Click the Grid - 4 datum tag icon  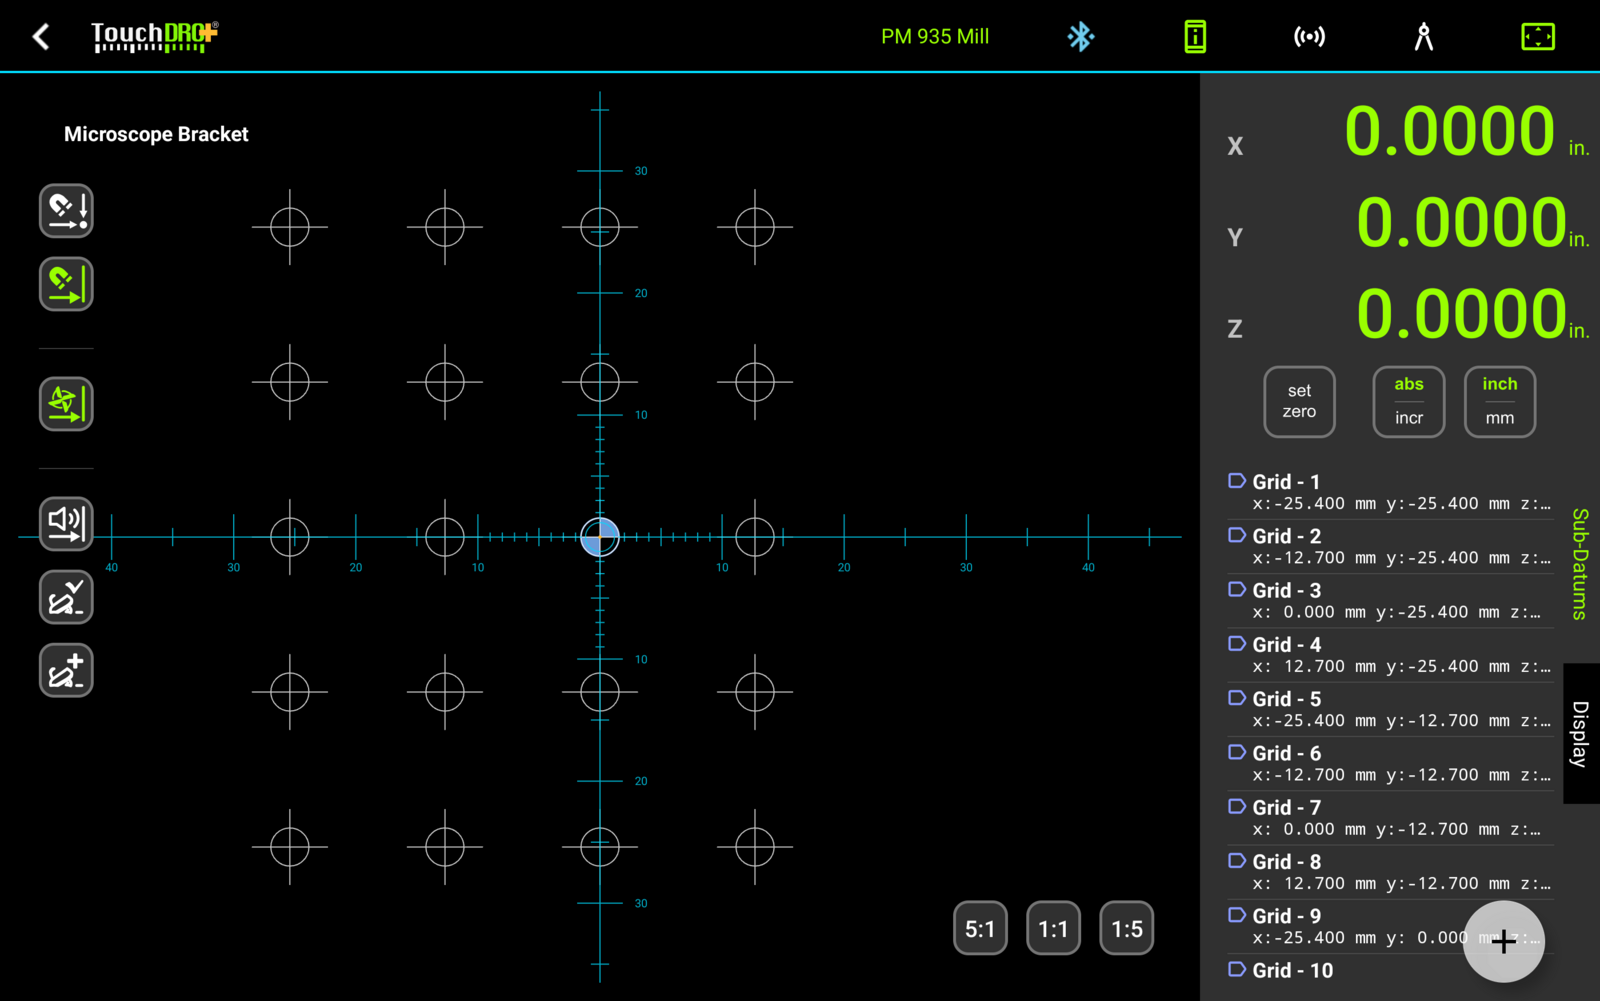click(1237, 644)
